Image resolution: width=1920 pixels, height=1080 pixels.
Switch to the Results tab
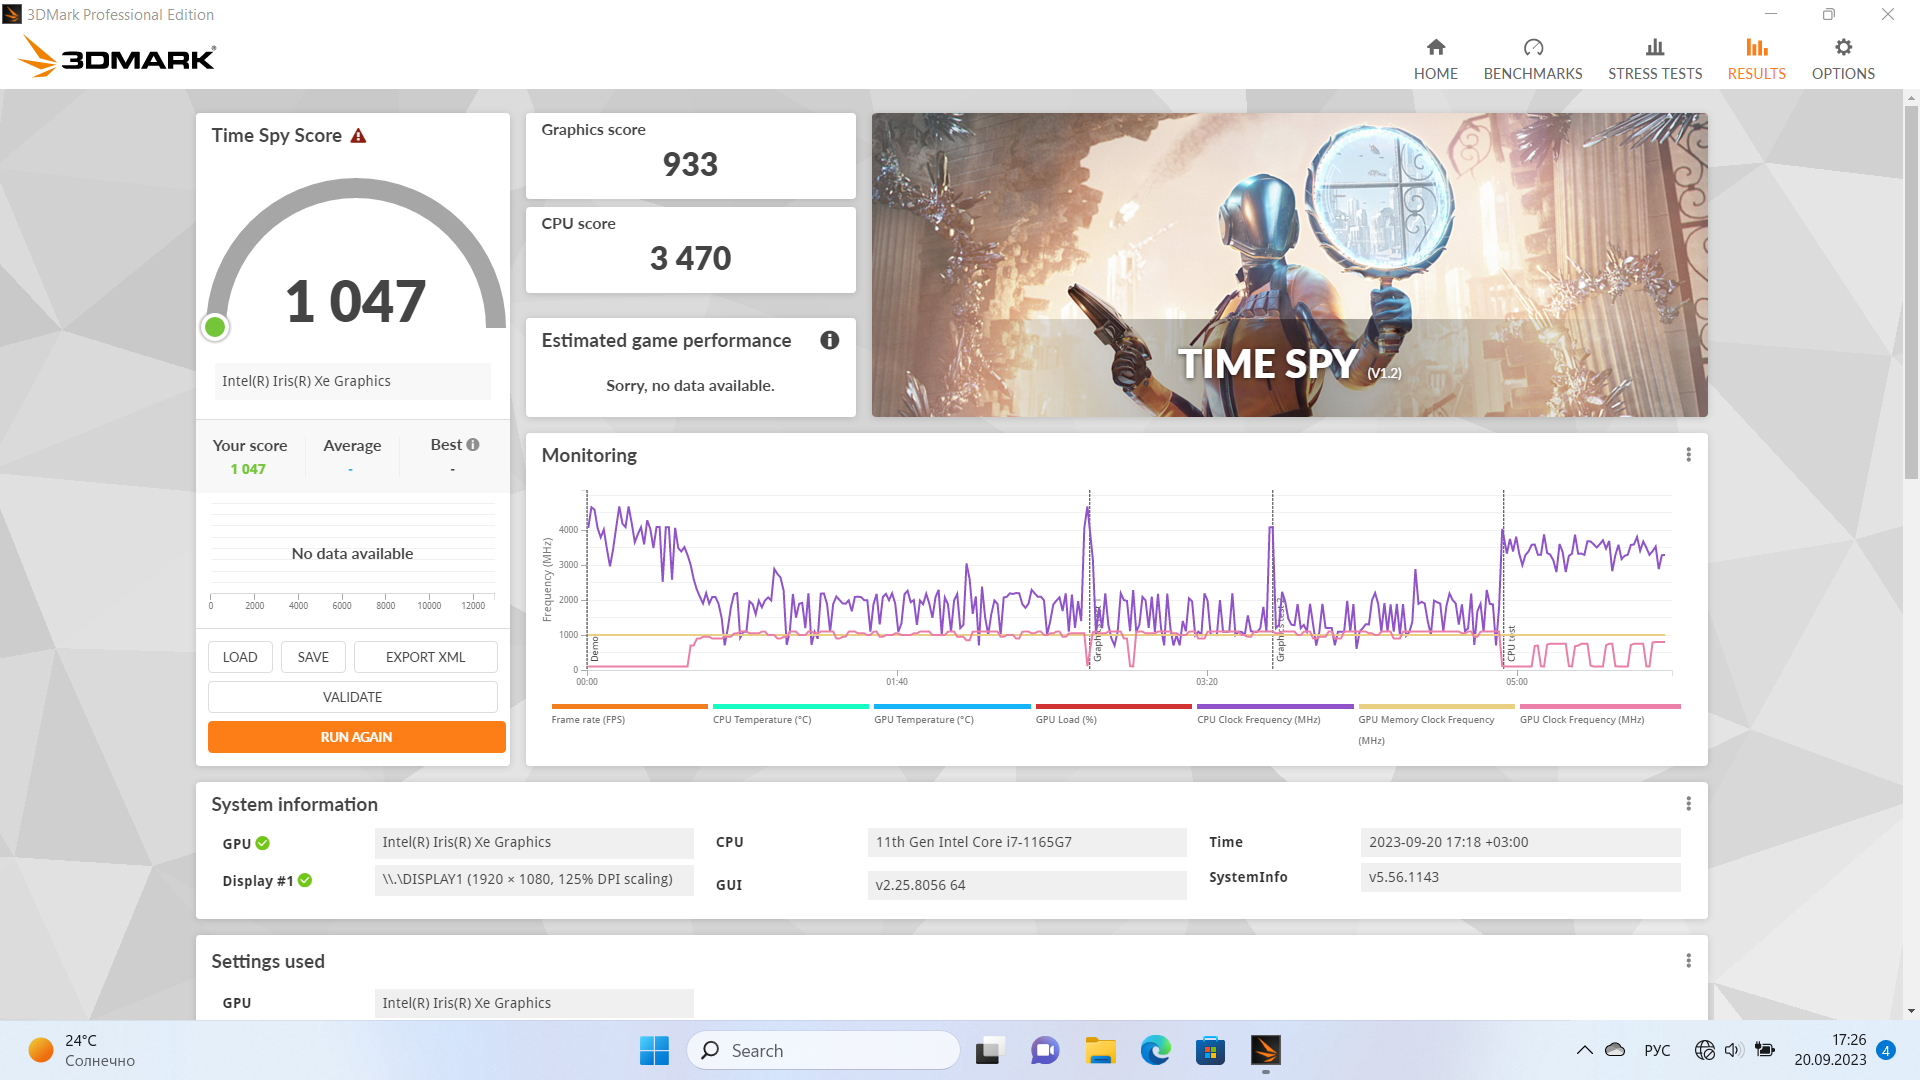1756,59
